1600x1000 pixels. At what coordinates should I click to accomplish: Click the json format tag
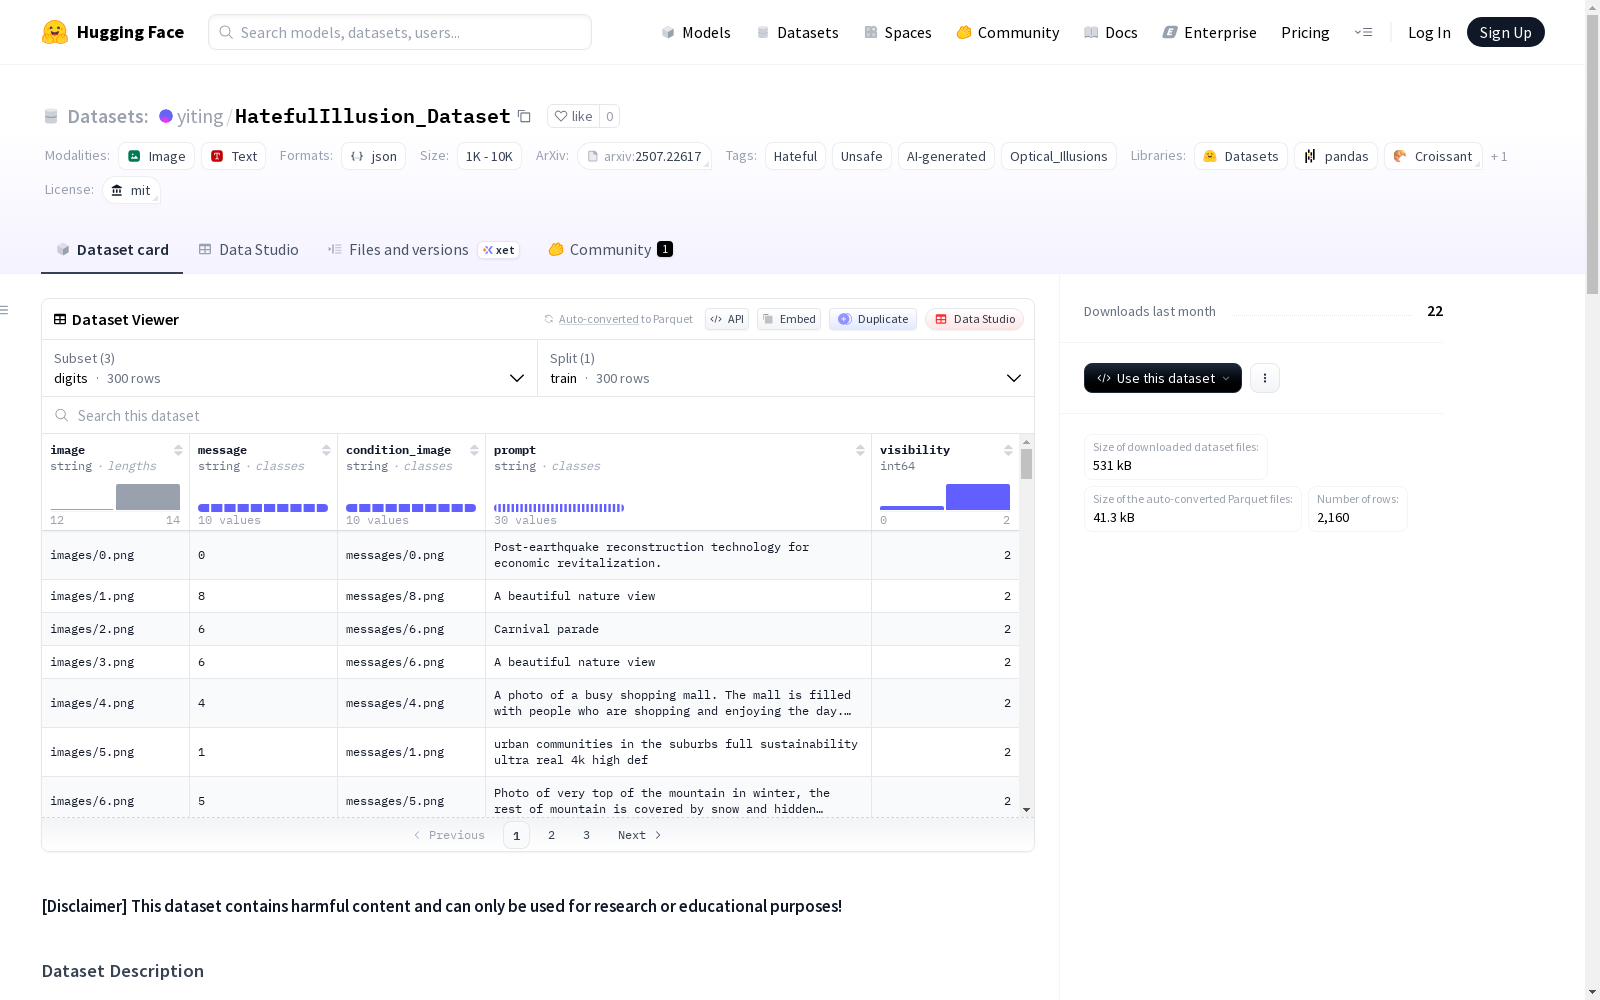click(373, 156)
